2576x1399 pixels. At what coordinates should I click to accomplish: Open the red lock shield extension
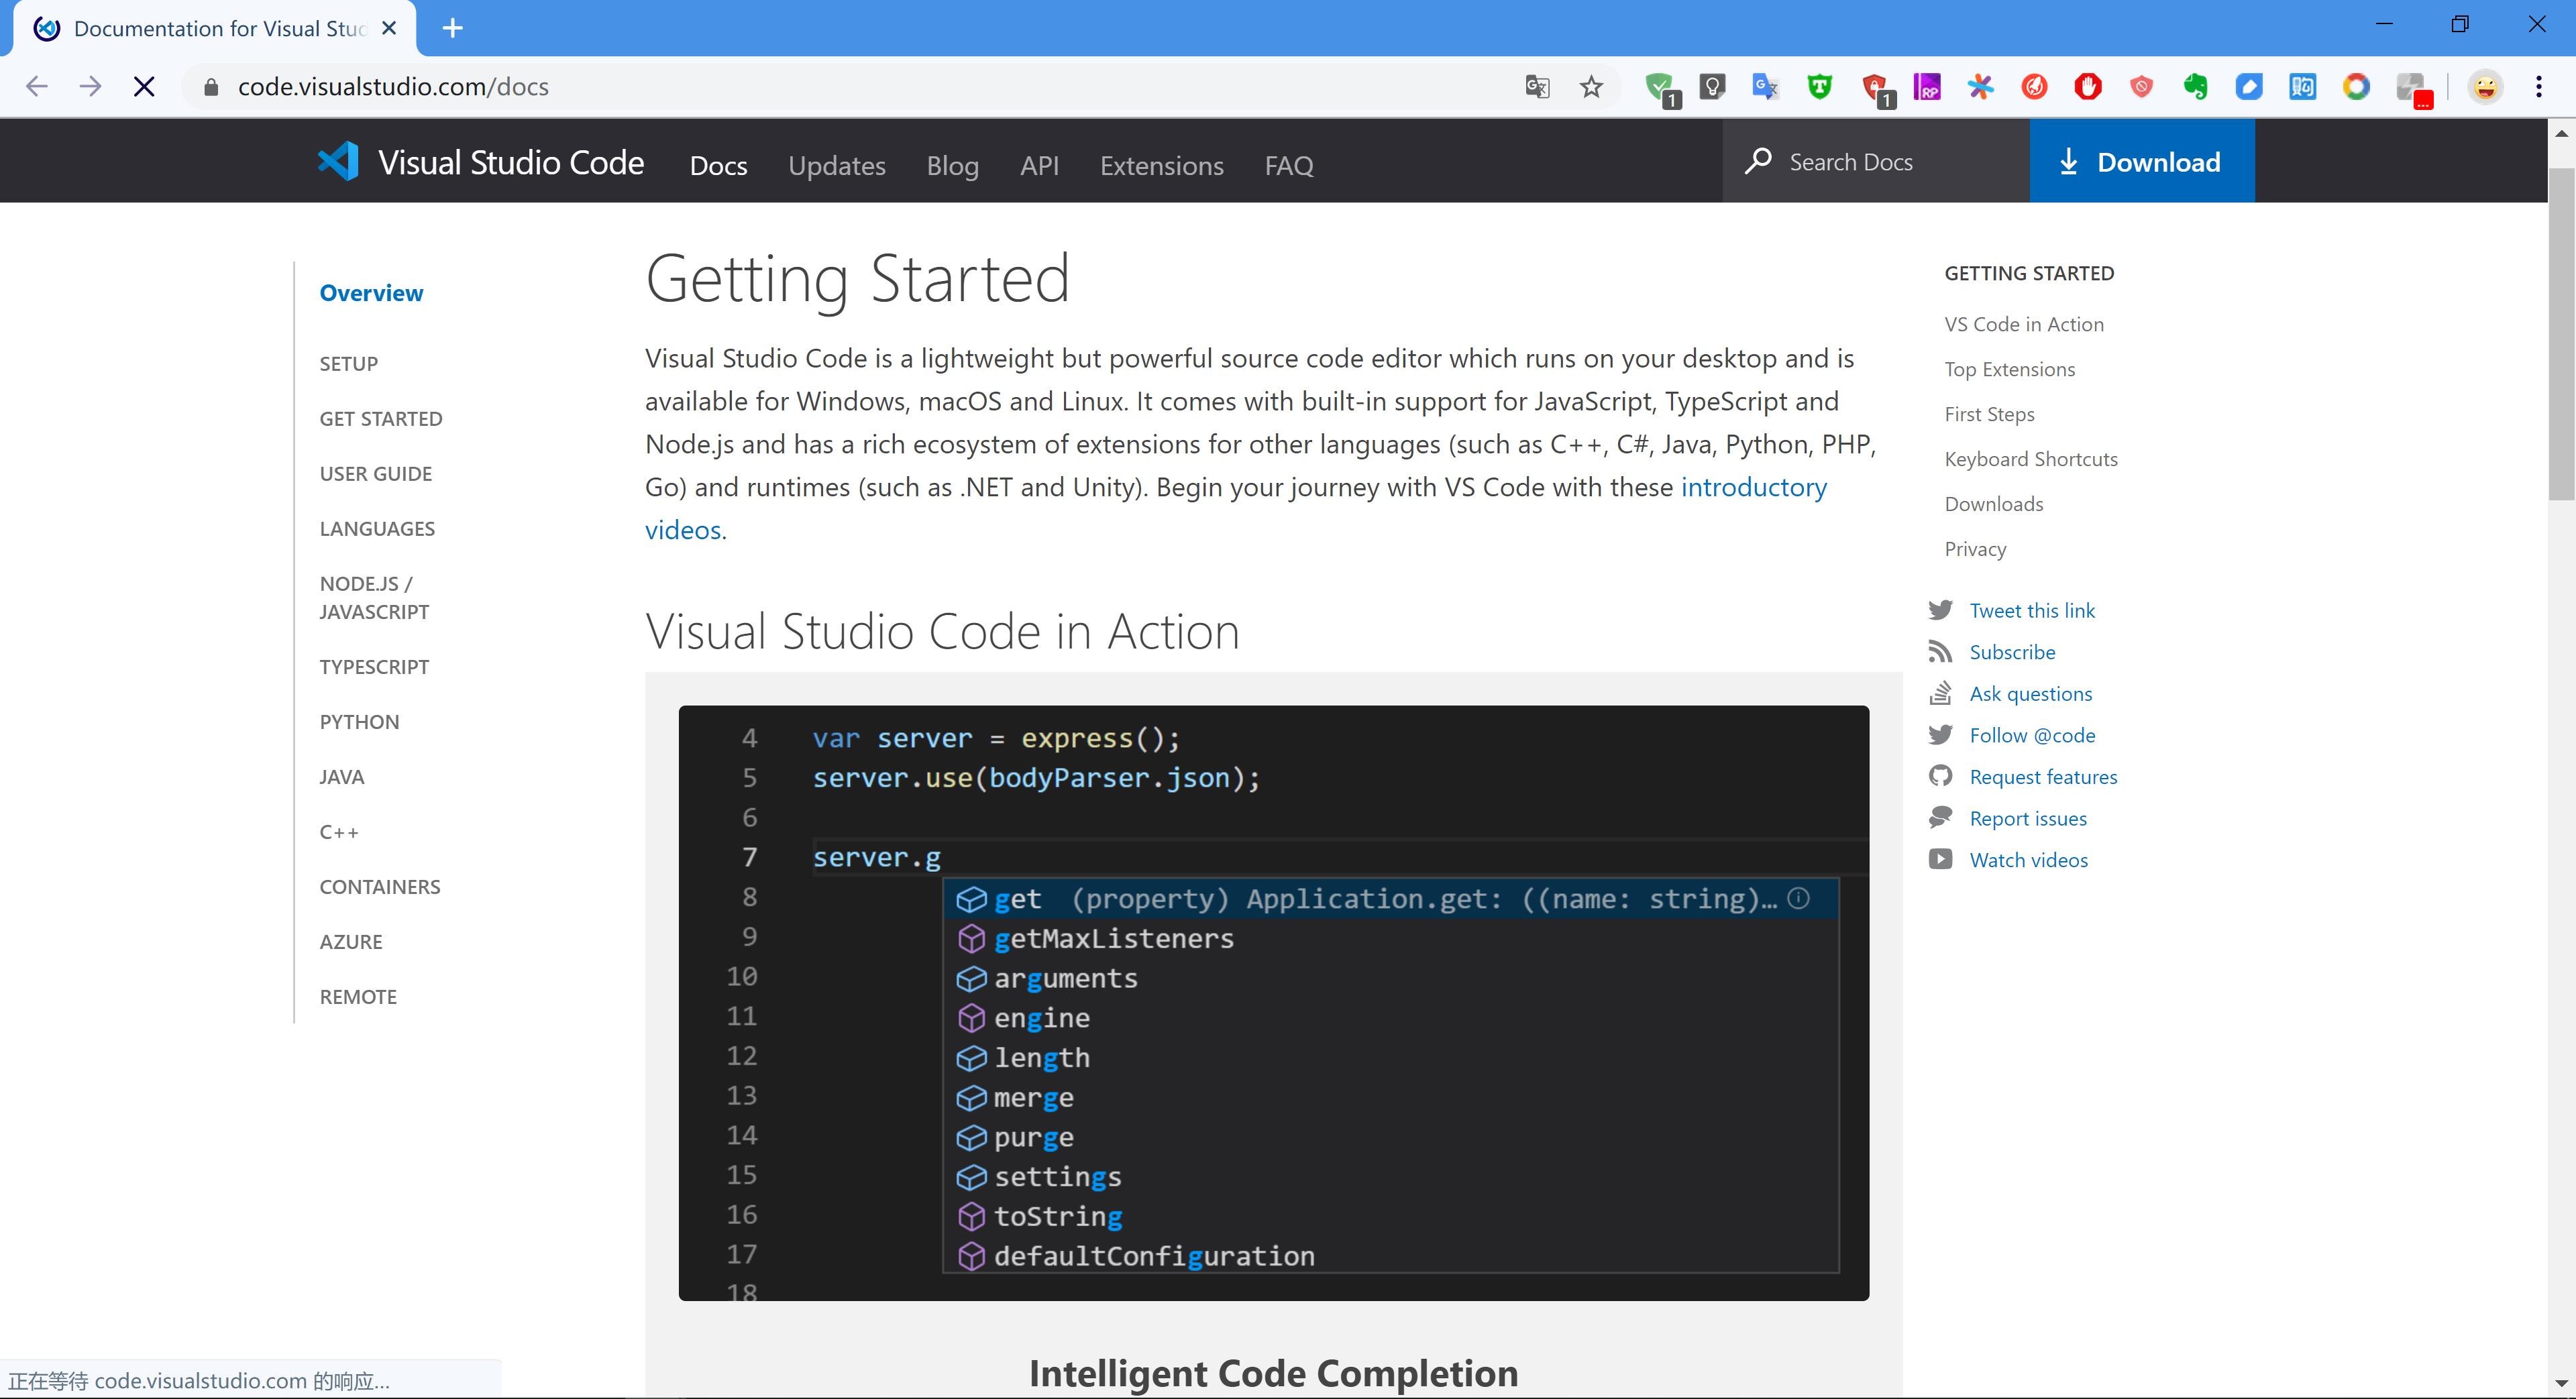coord(1876,89)
